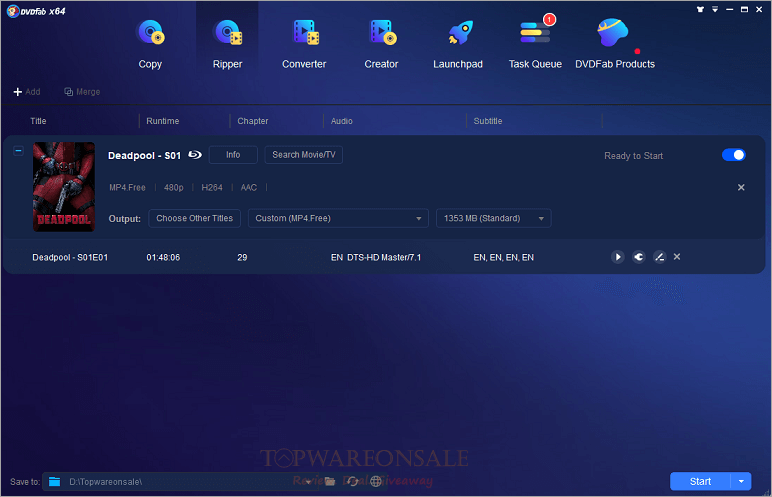Click the Deadpool - S01E01 title text

coord(70,257)
